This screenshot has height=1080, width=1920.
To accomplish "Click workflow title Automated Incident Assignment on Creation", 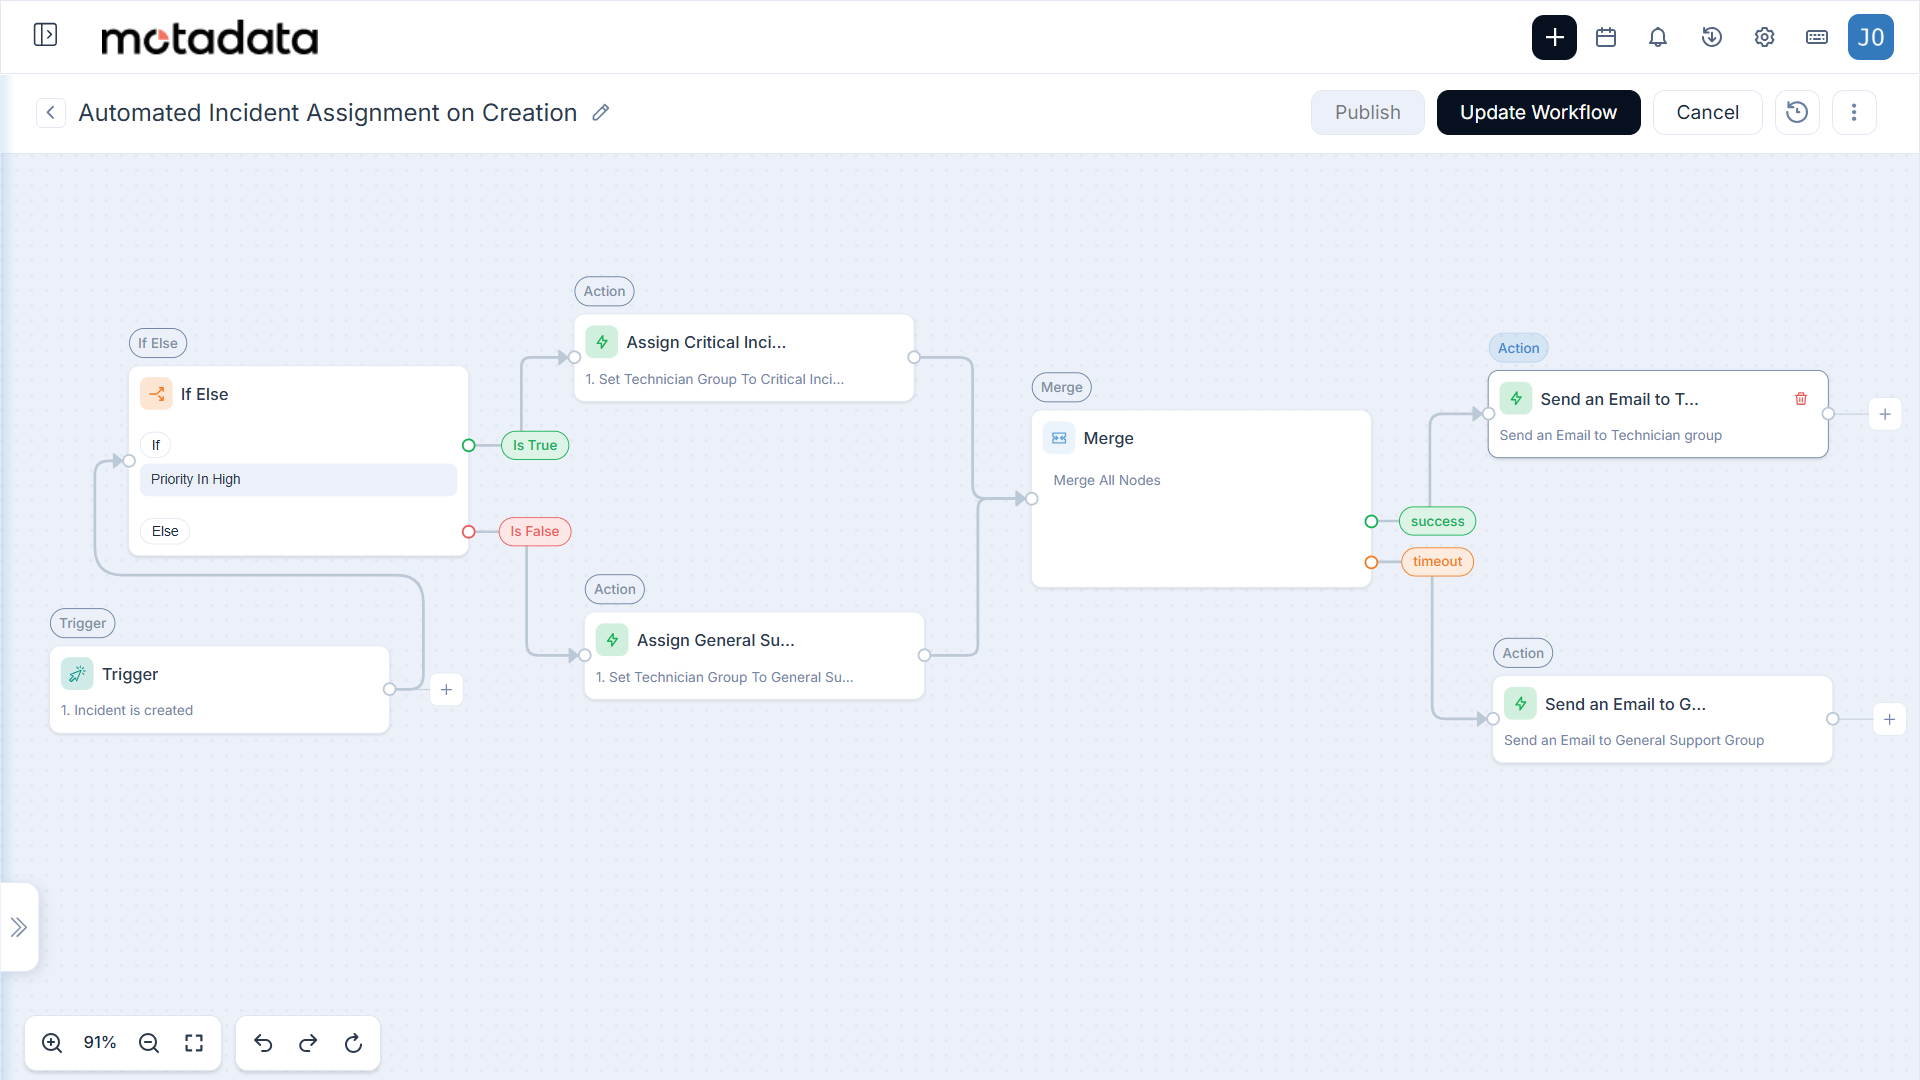I will 328,112.
